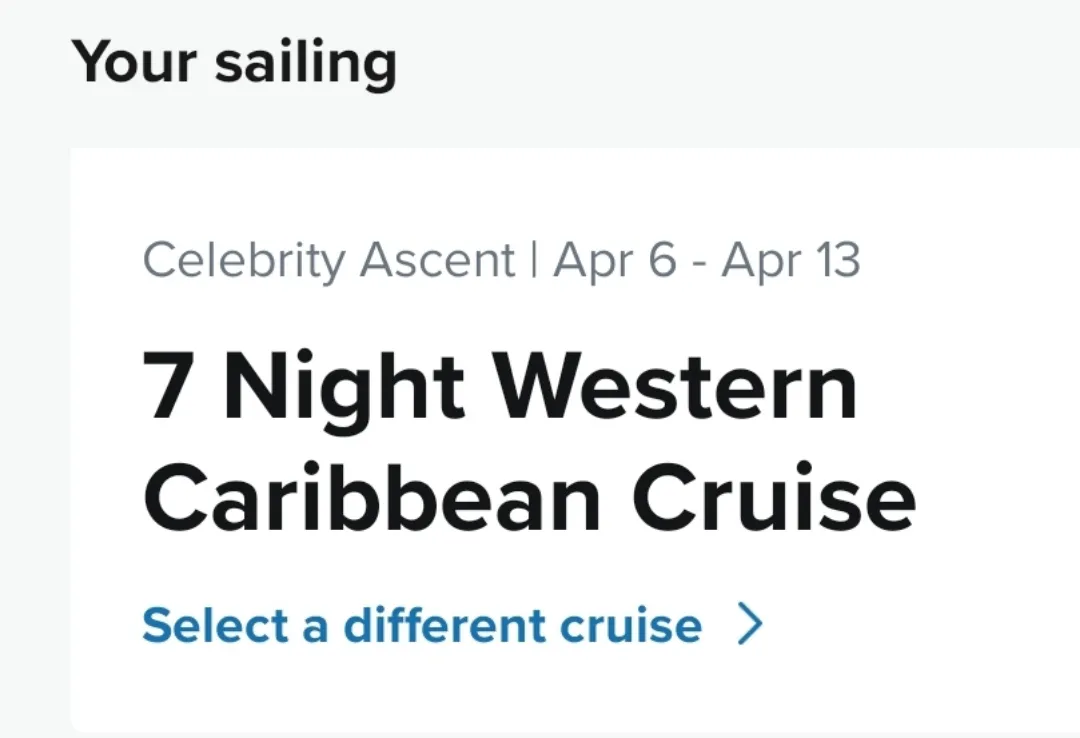The width and height of the screenshot is (1080, 738).
Task: Select the Celebrity Ascent ship name
Action: (329, 261)
